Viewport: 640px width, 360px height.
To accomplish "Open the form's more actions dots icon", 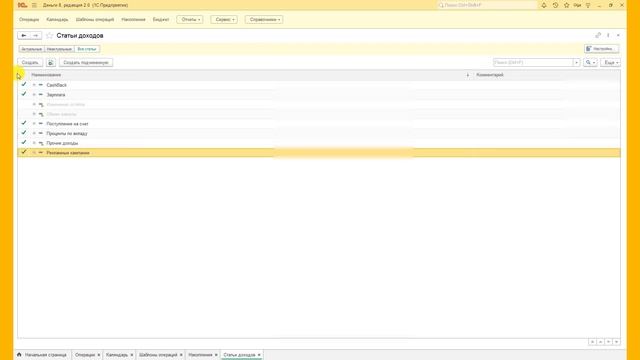I will tap(608, 36).
